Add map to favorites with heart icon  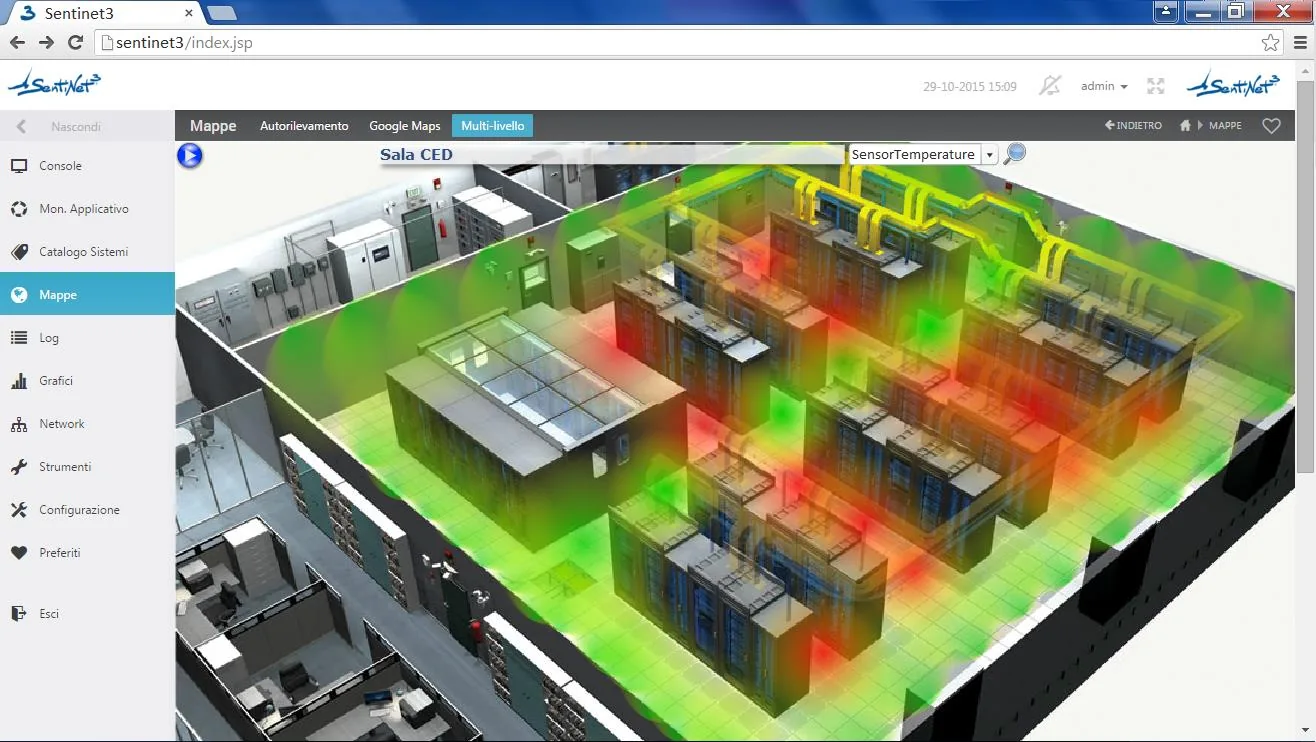[x=1271, y=126]
